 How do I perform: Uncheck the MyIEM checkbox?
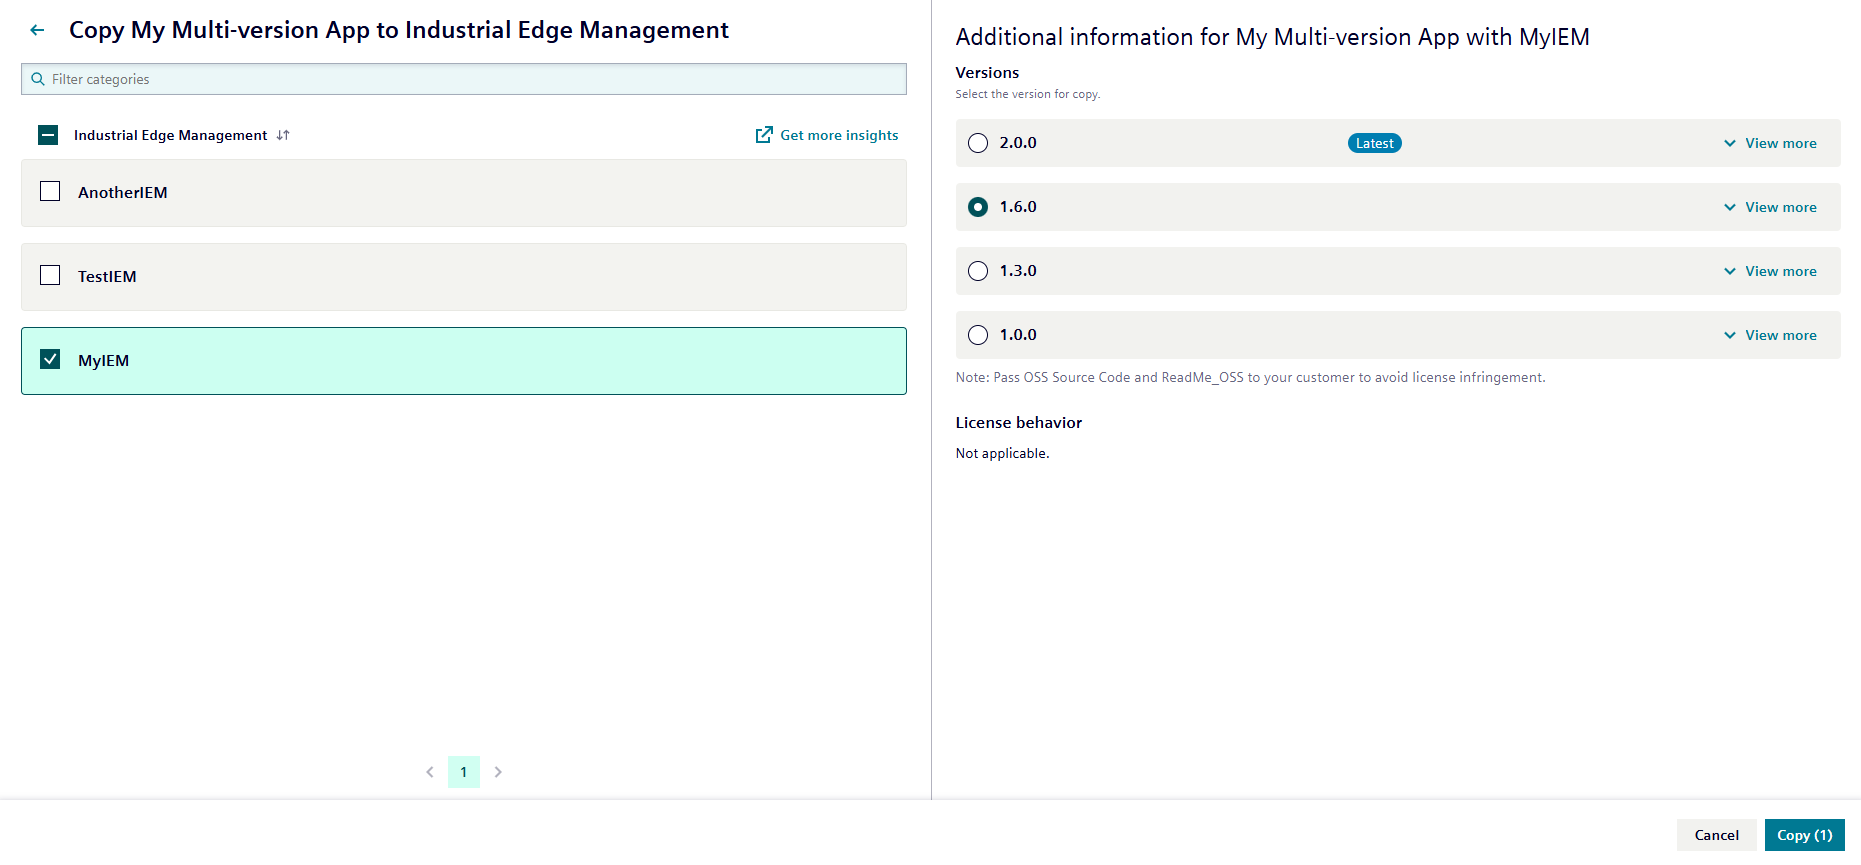pyautogui.click(x=50, y=360)
